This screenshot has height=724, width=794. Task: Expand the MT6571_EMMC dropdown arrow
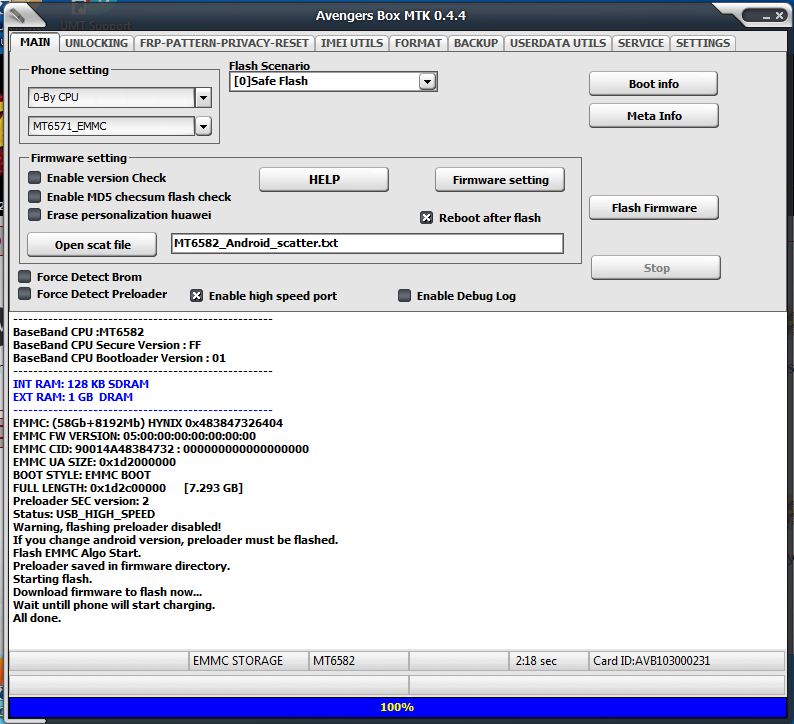tap(203, 126)
